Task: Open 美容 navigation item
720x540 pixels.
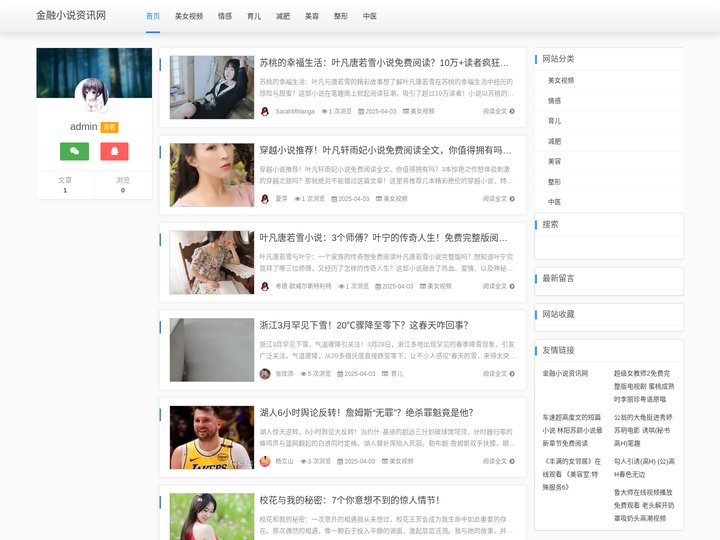Action: pos(312,16)
